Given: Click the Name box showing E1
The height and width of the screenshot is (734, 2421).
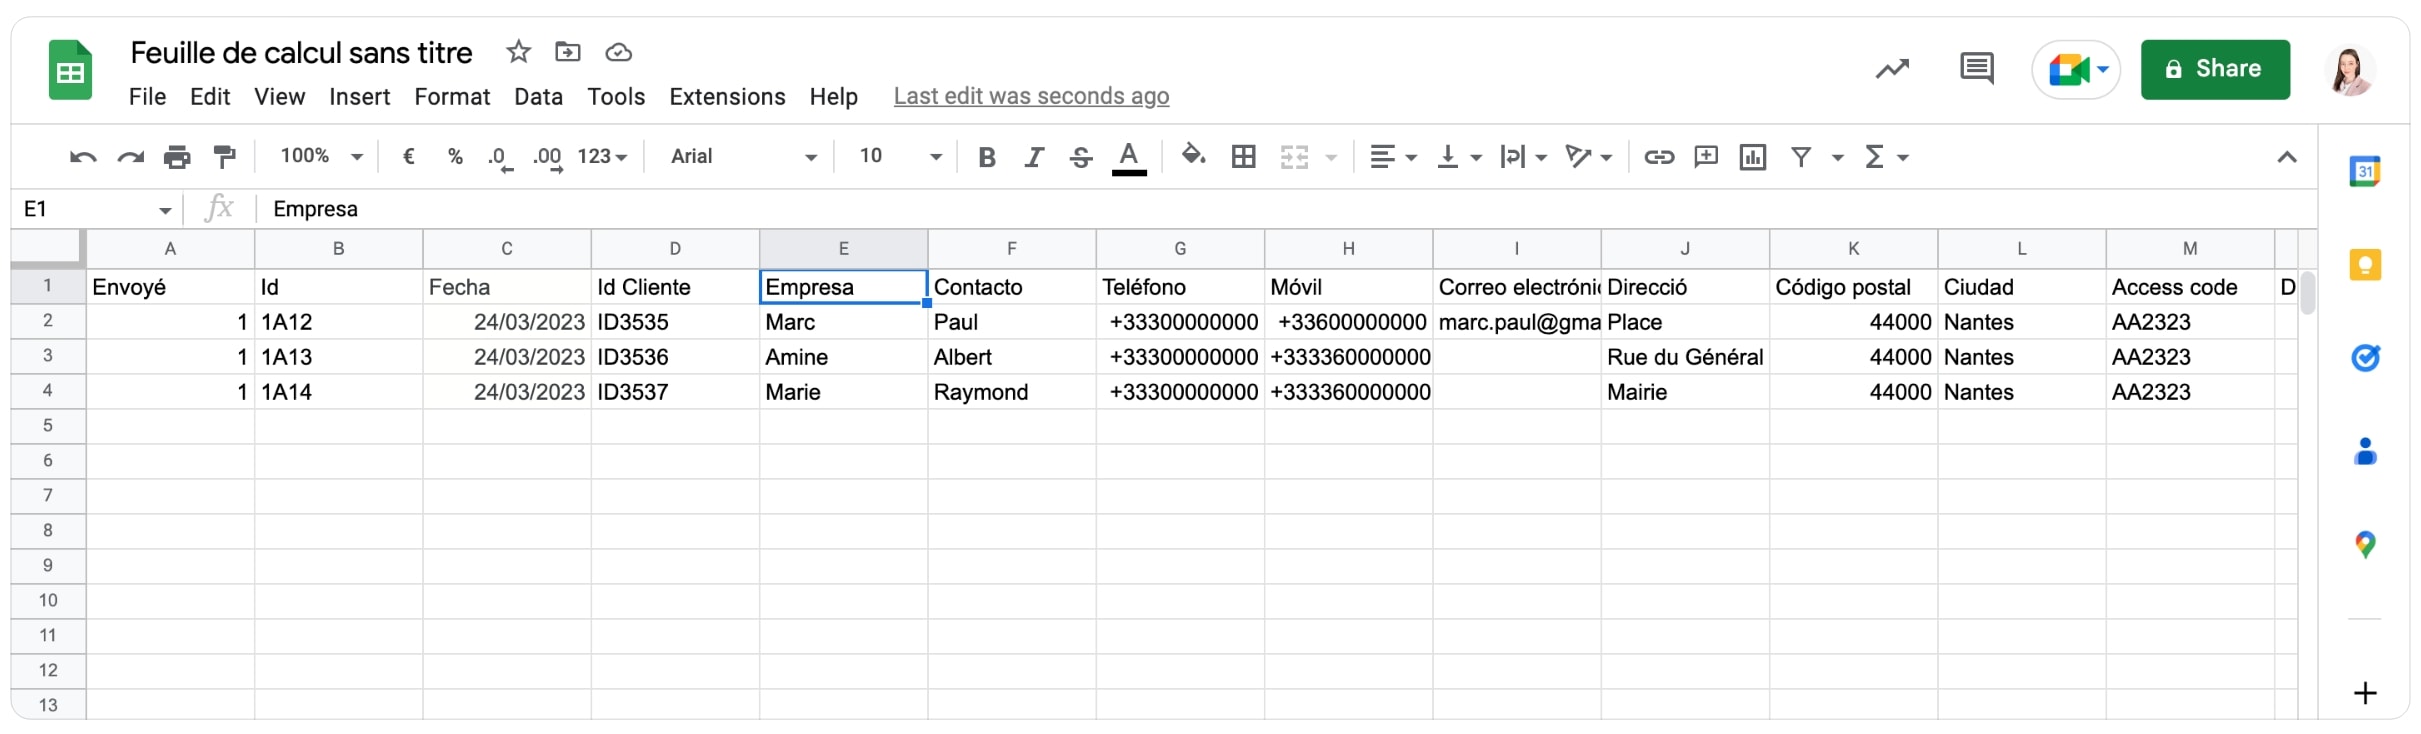Looking at the screenshot, I should click(x=97, y=209).
